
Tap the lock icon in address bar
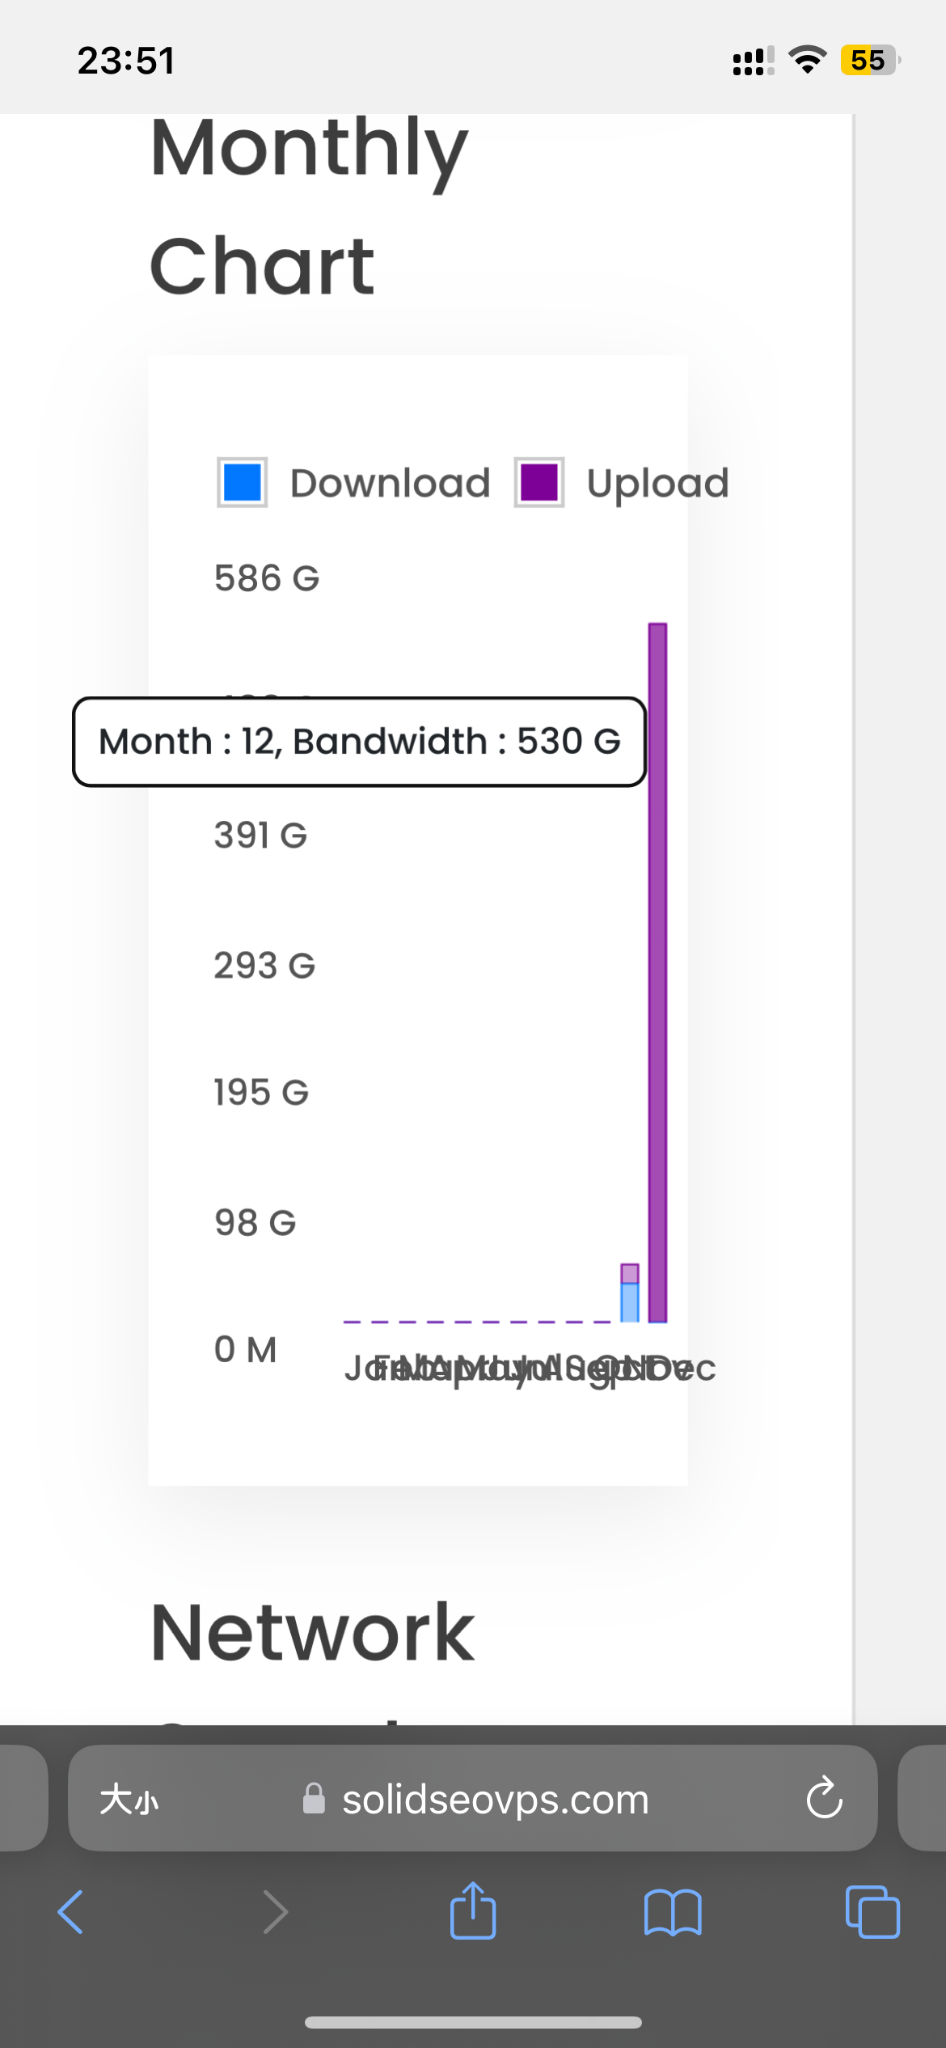tap(313, 1799)
